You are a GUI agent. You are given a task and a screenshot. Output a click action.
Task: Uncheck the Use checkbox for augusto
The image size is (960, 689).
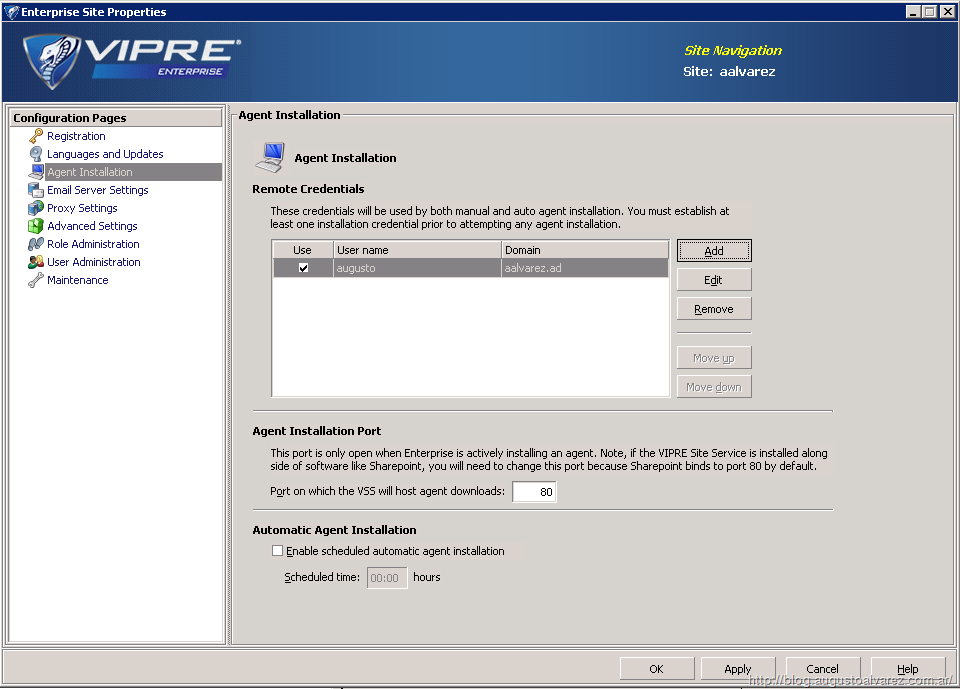coord(303,268)
